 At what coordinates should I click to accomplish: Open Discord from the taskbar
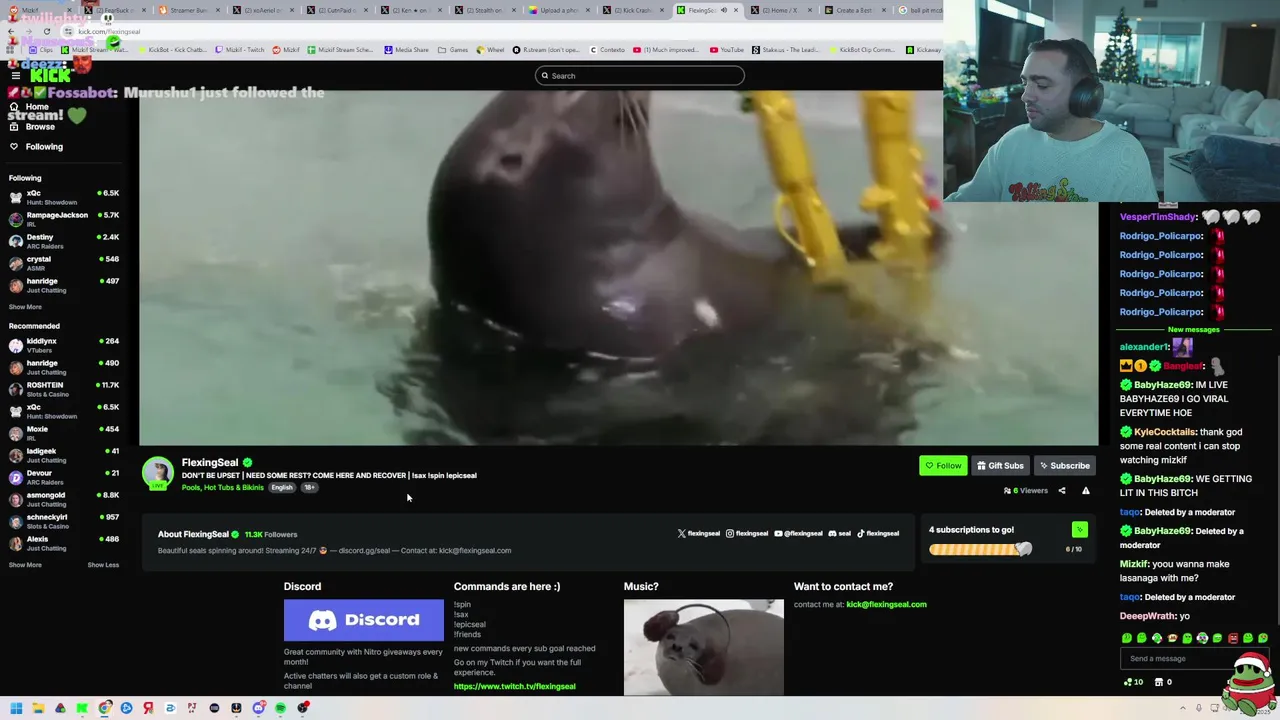pos(259,708)
